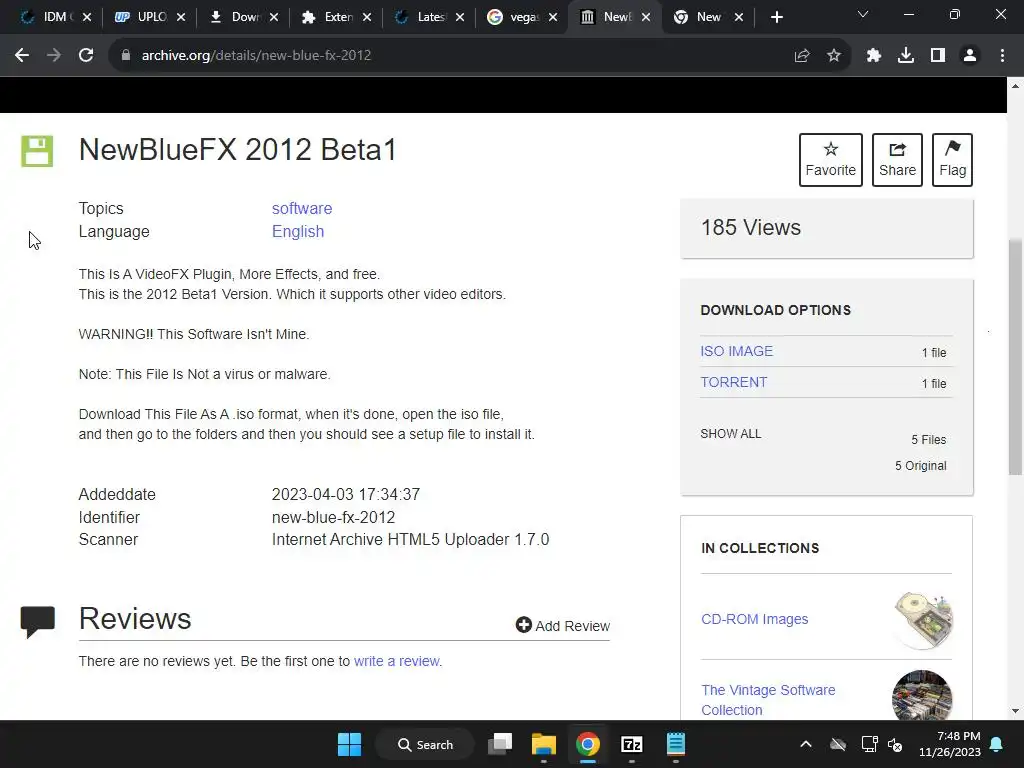Open a new browser tab with plus button

click(x=776, y=18)
